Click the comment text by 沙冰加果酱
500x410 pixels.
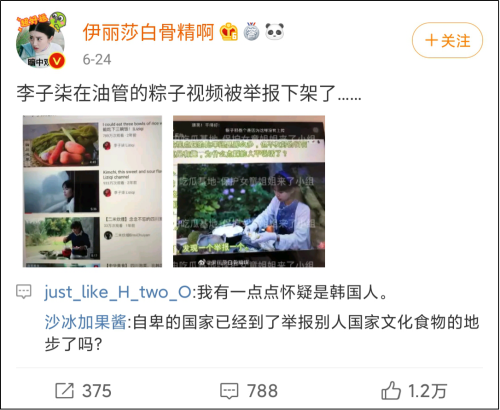coord(262,333)
